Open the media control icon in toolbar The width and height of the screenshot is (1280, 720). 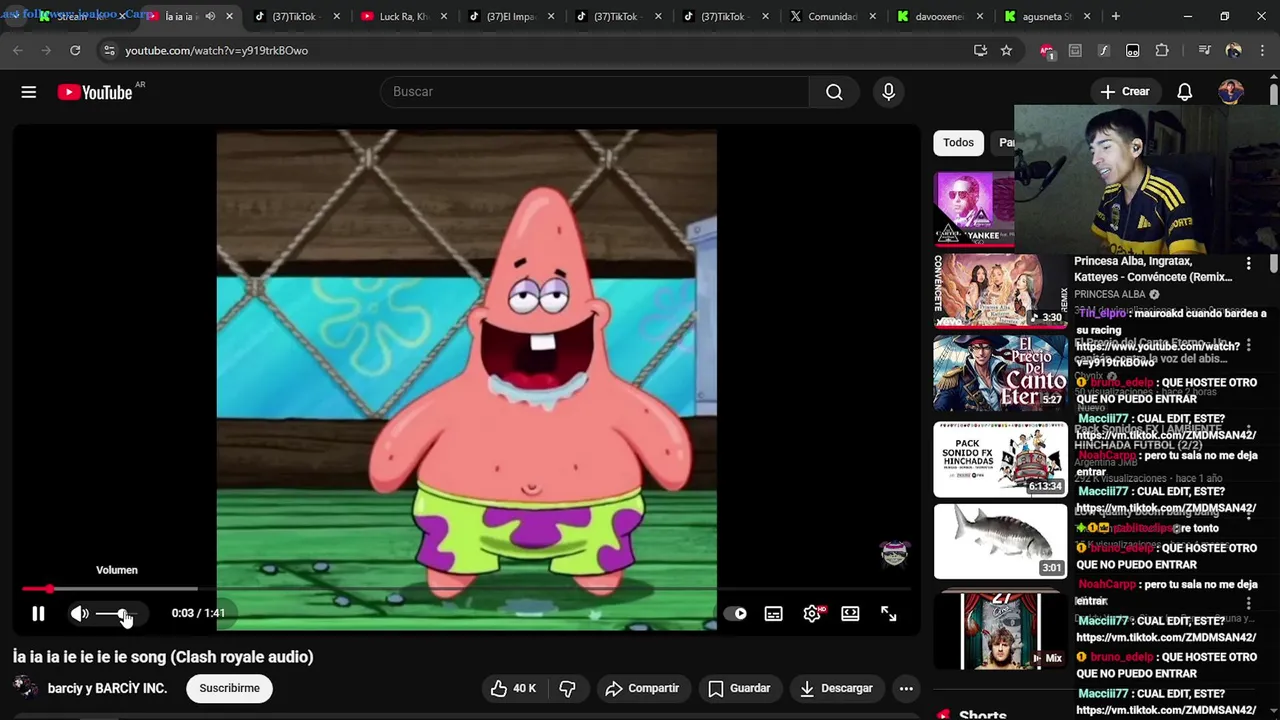1204,50
